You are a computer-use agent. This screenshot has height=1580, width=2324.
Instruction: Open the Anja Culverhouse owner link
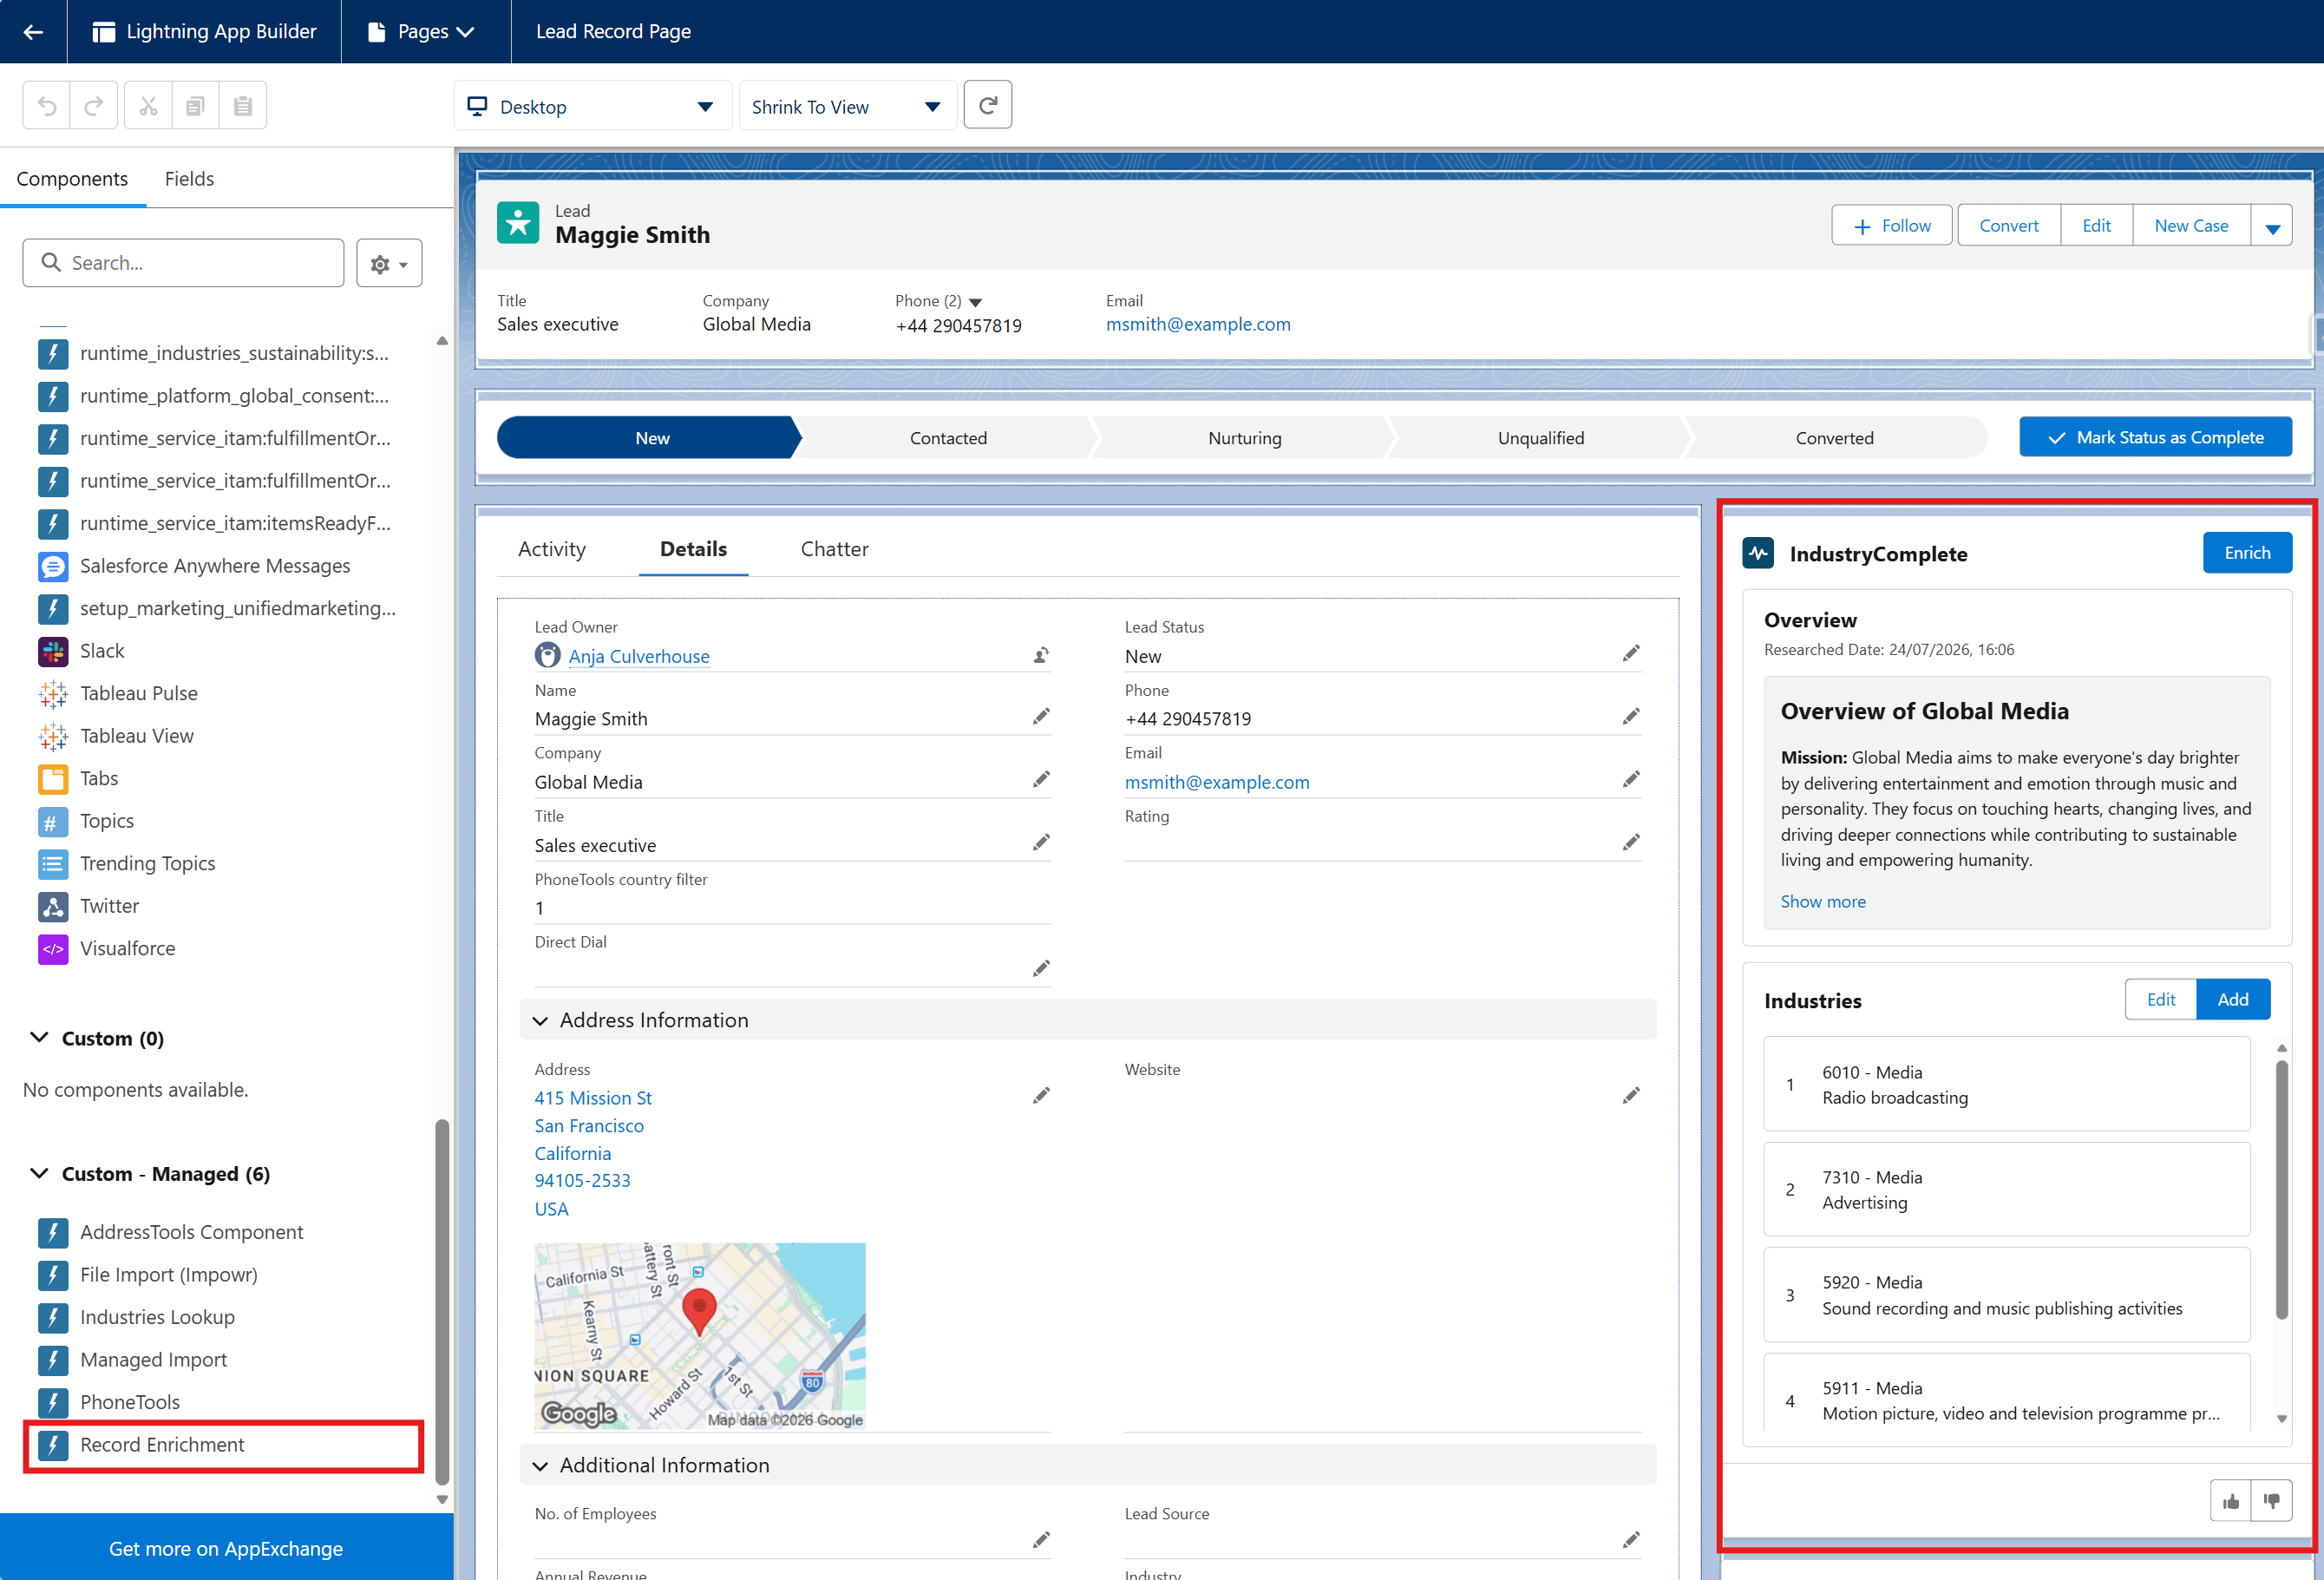pyautogui.click(x=639, y=657)
